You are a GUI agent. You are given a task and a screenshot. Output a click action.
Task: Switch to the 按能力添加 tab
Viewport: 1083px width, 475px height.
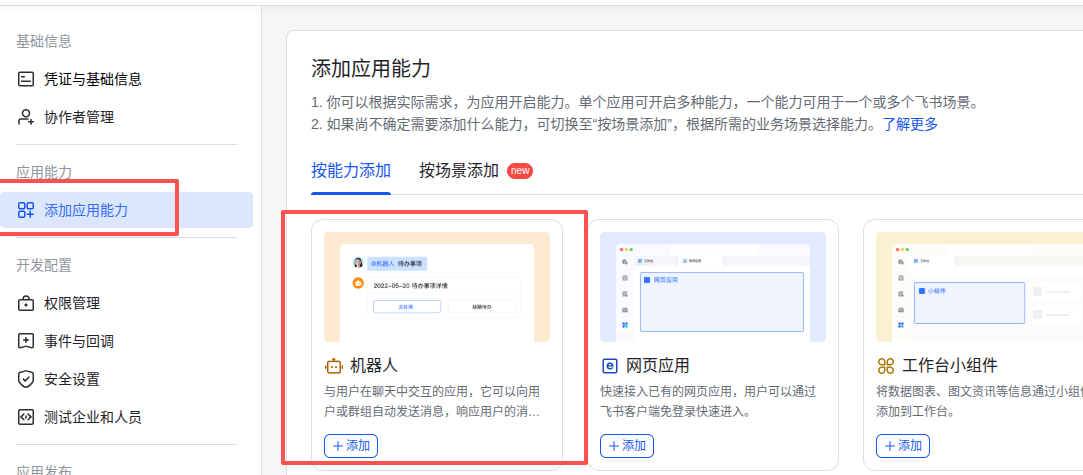351,171
